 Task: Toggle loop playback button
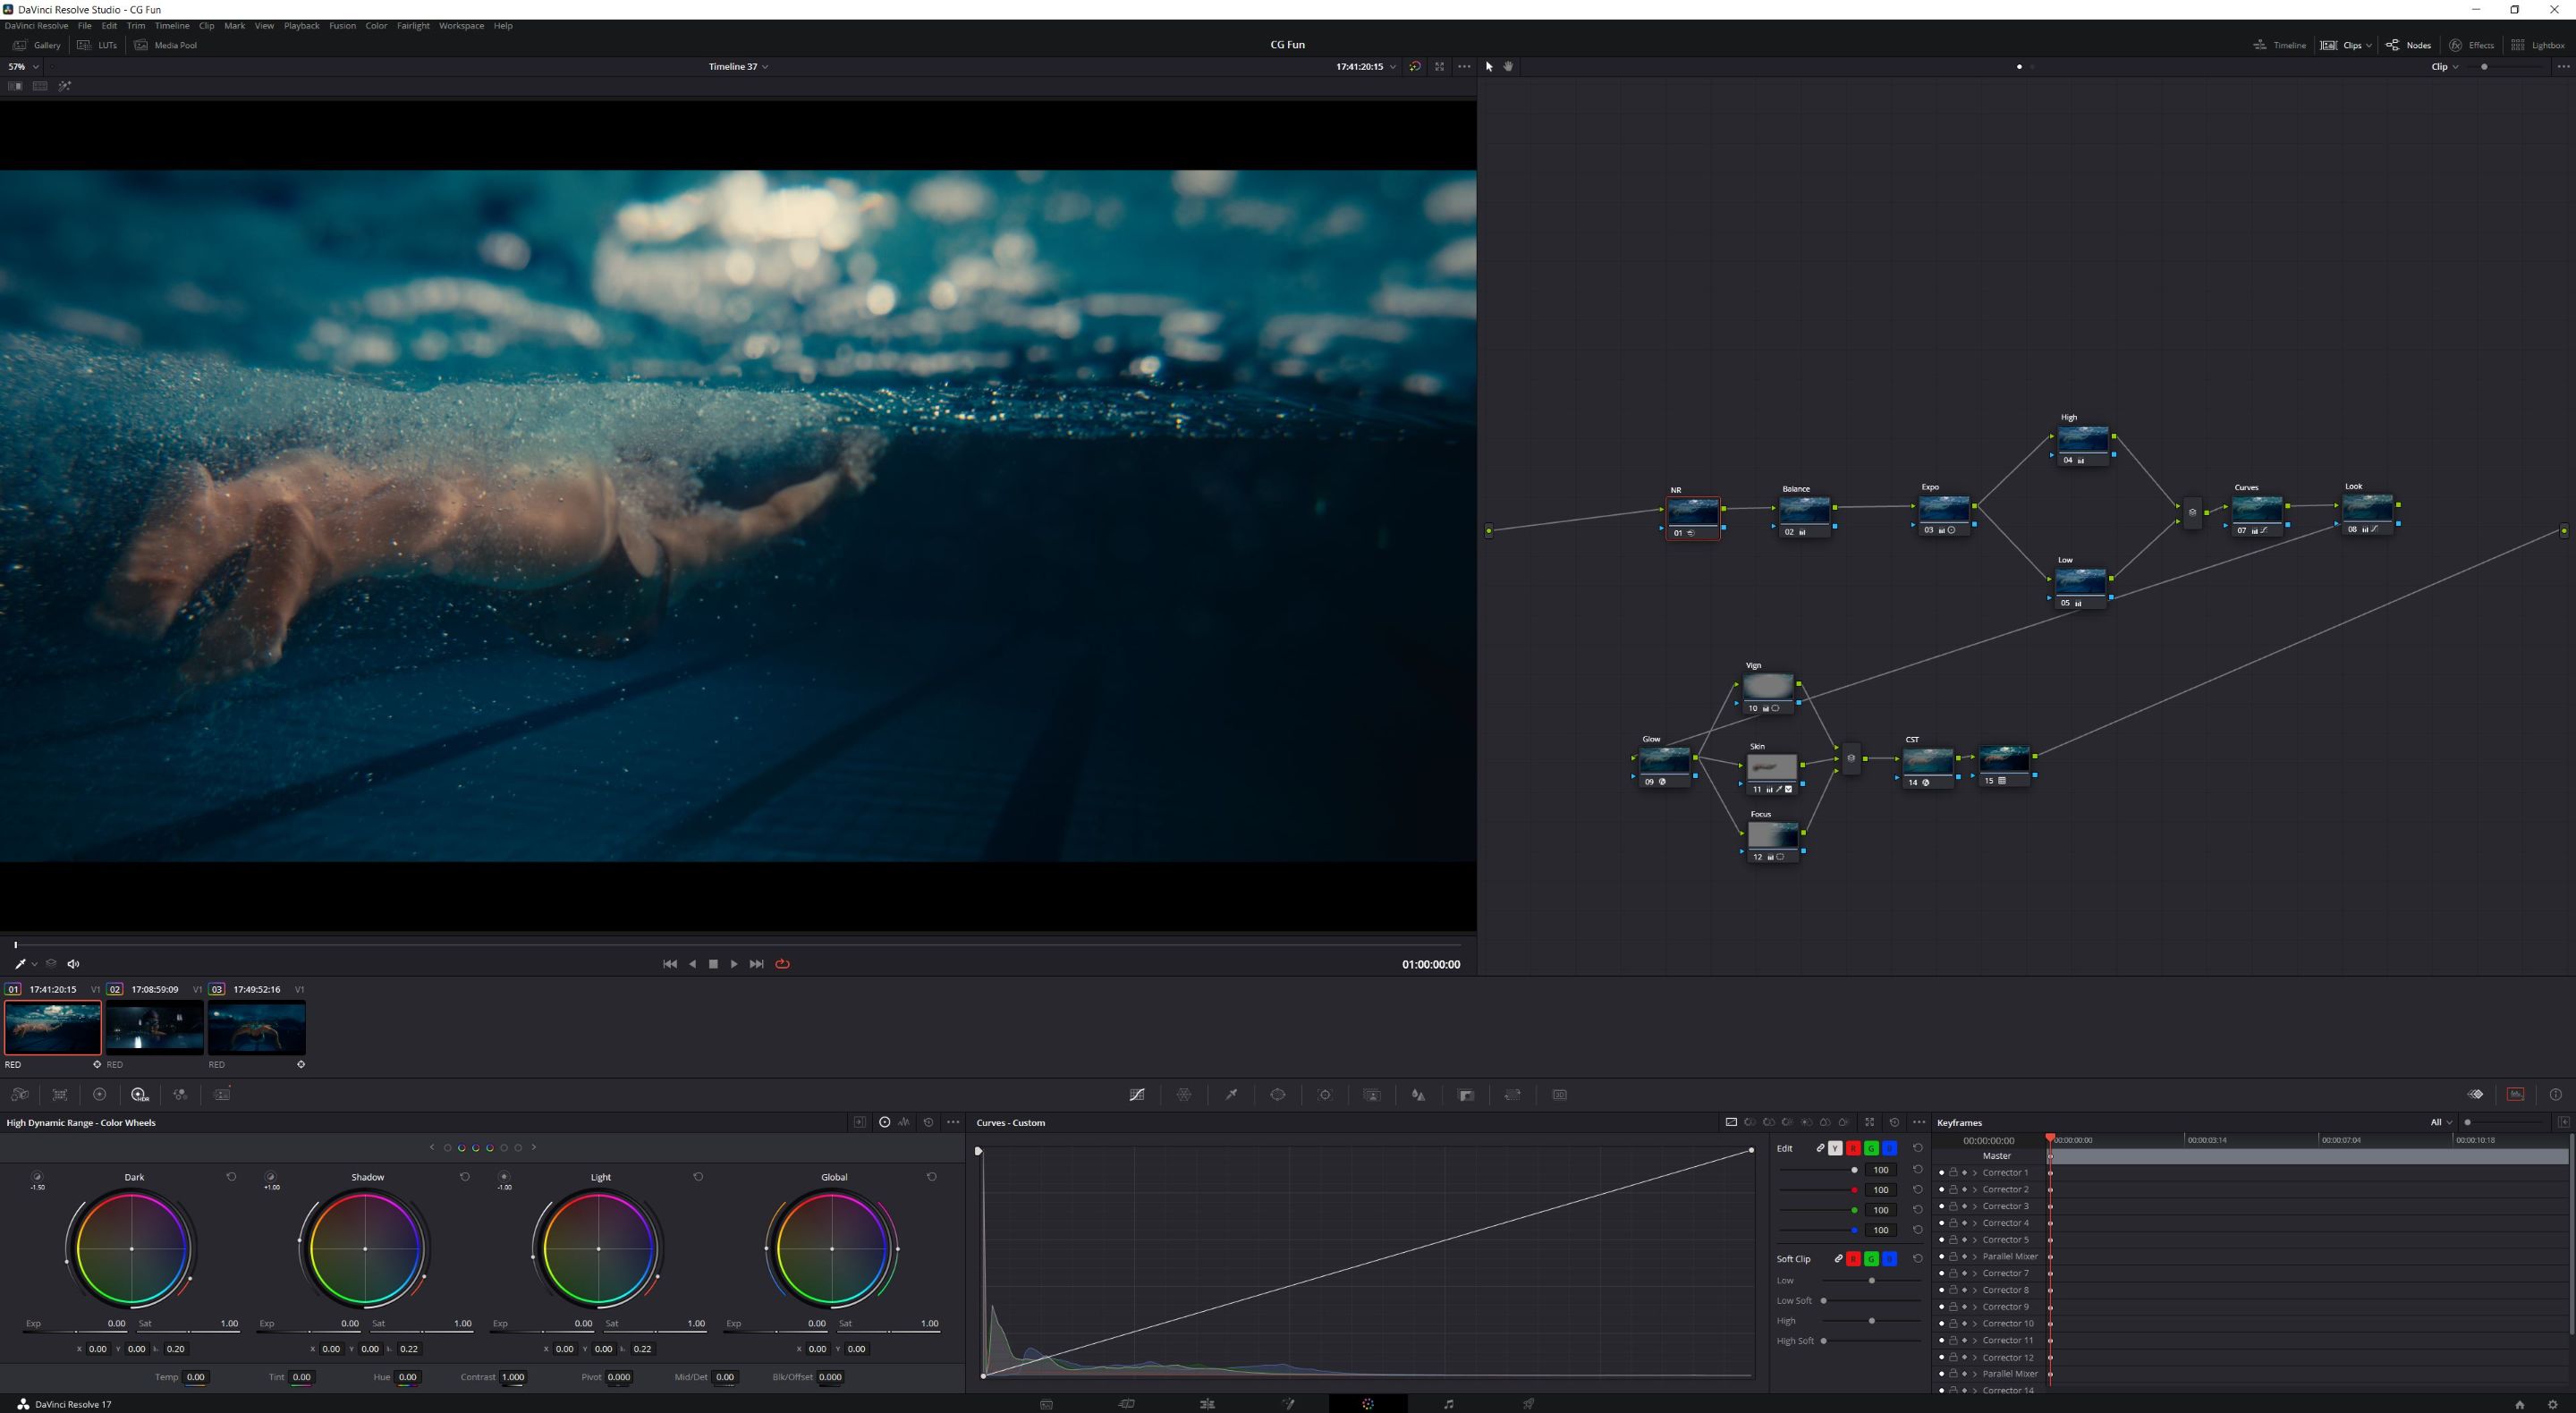[x=782, y=964]
